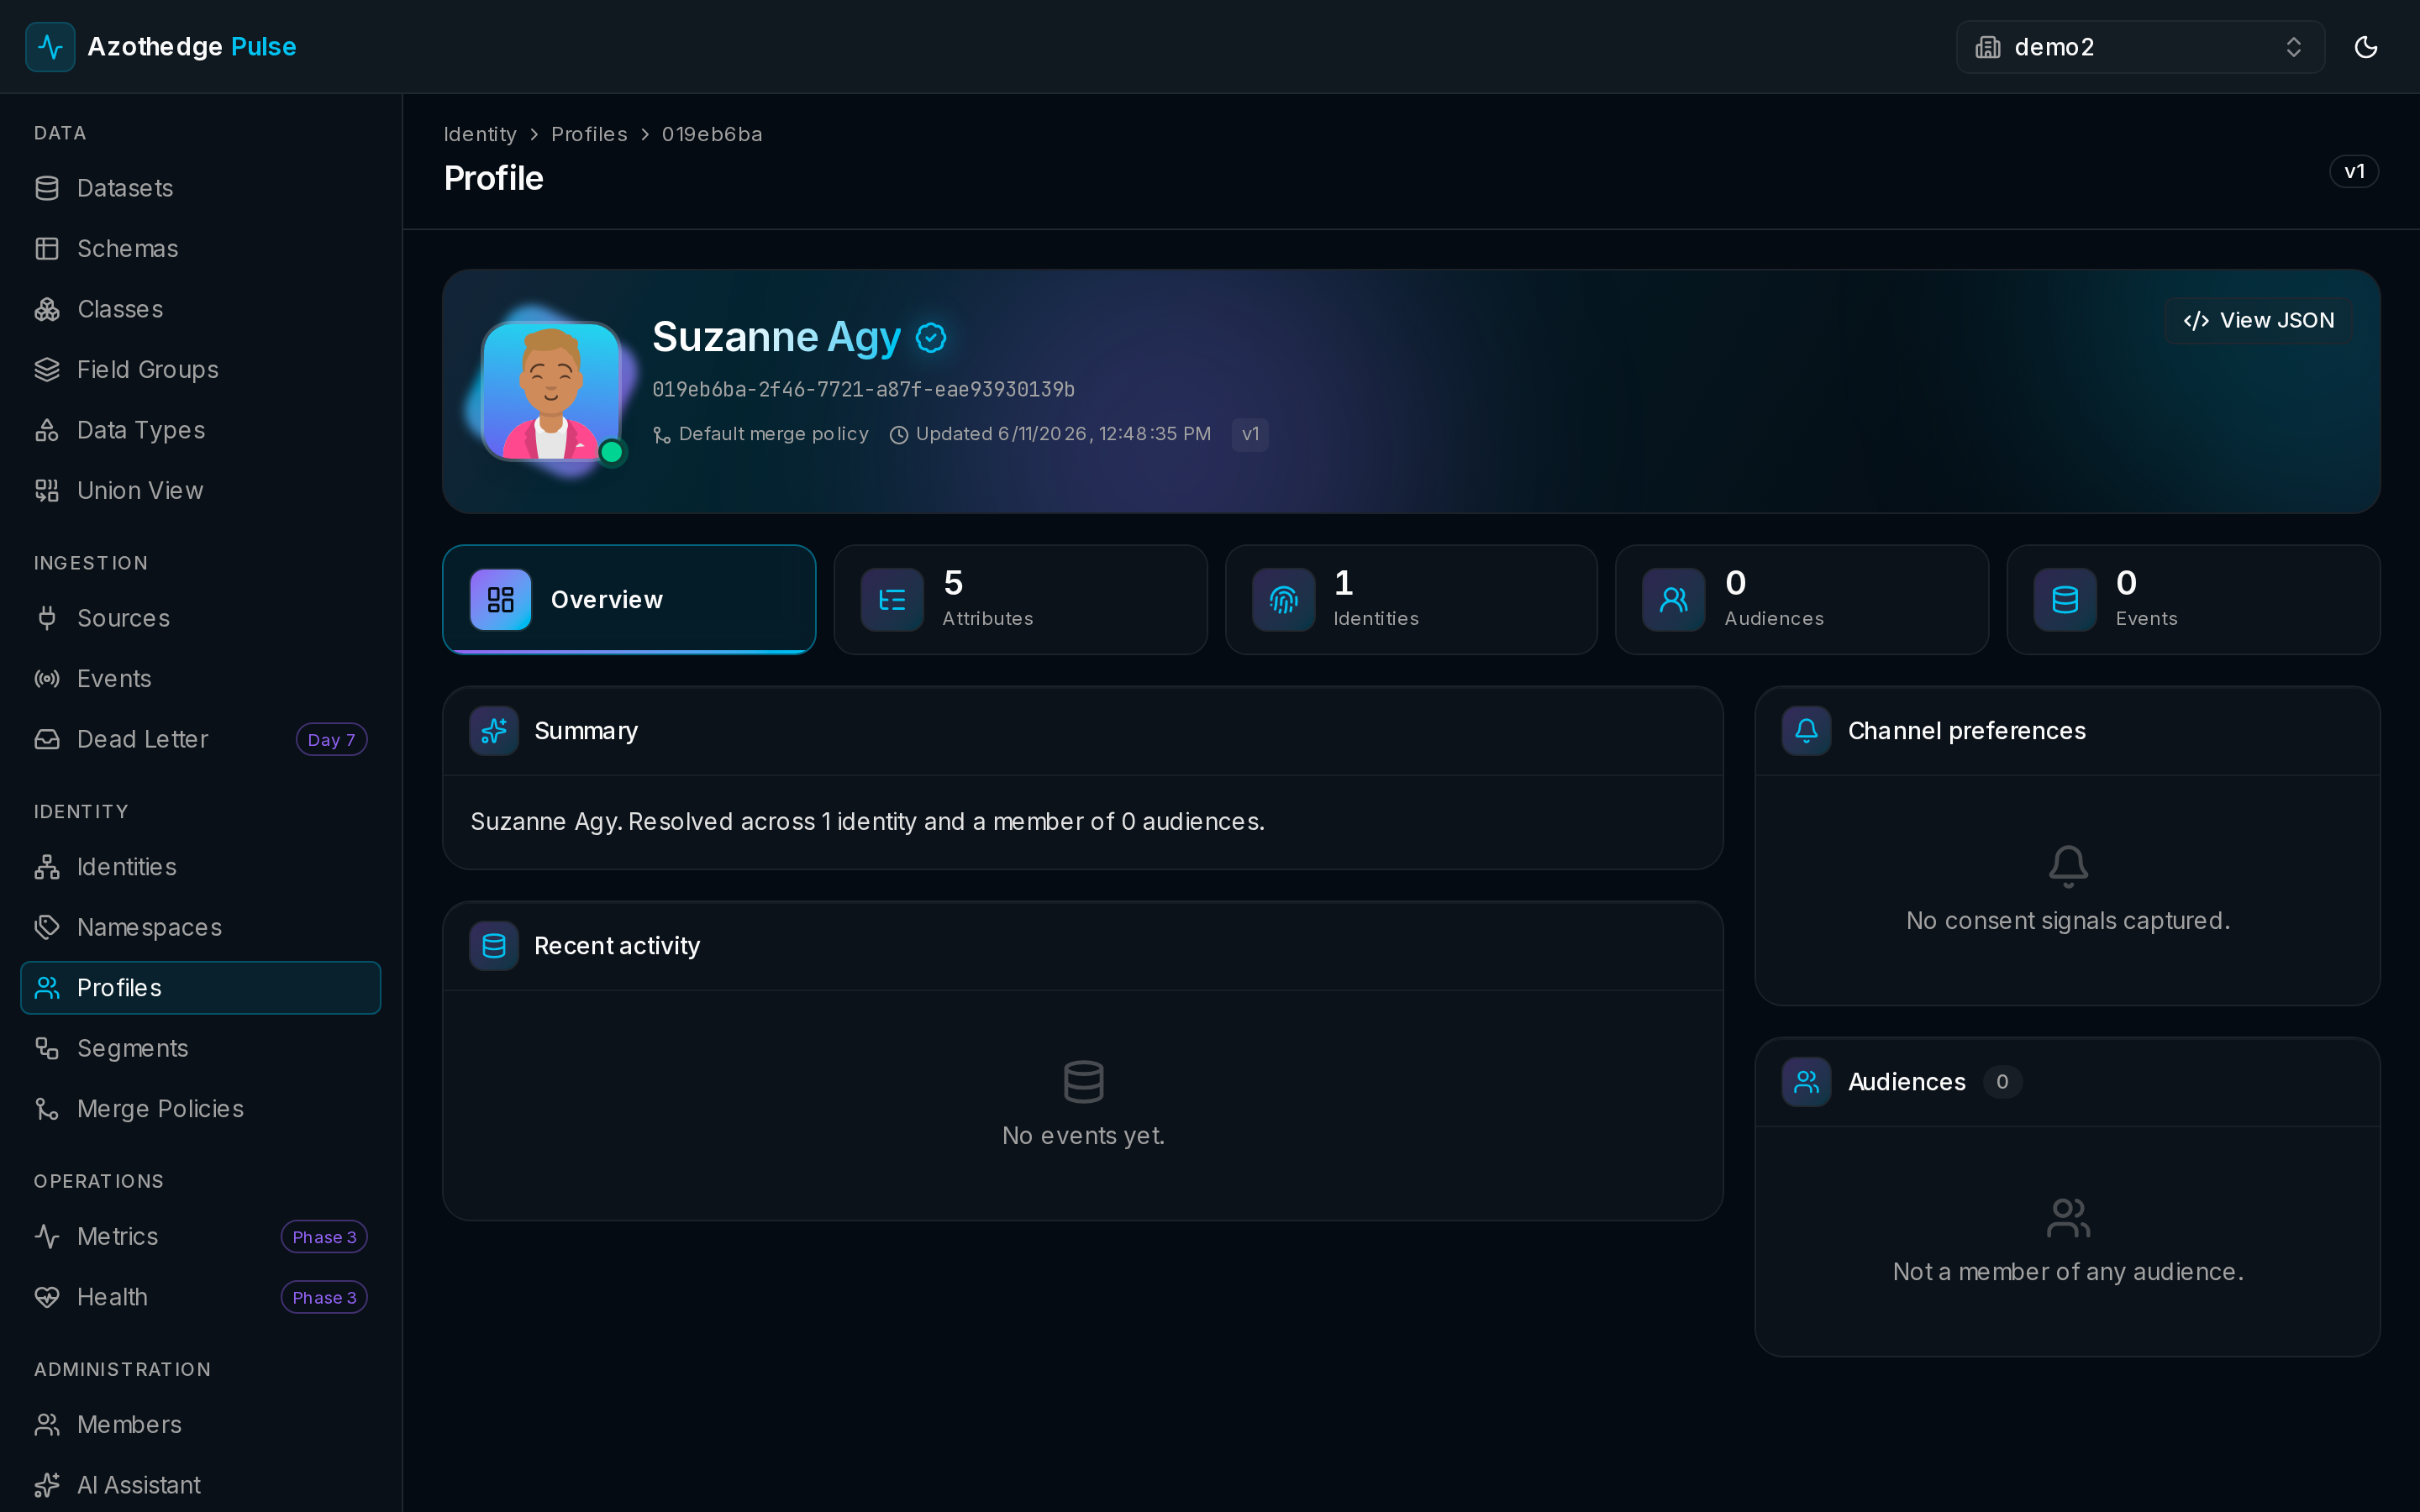Click the Datasets database icon
Viewport: 2420px width, 1512px height.
point(47,188)
